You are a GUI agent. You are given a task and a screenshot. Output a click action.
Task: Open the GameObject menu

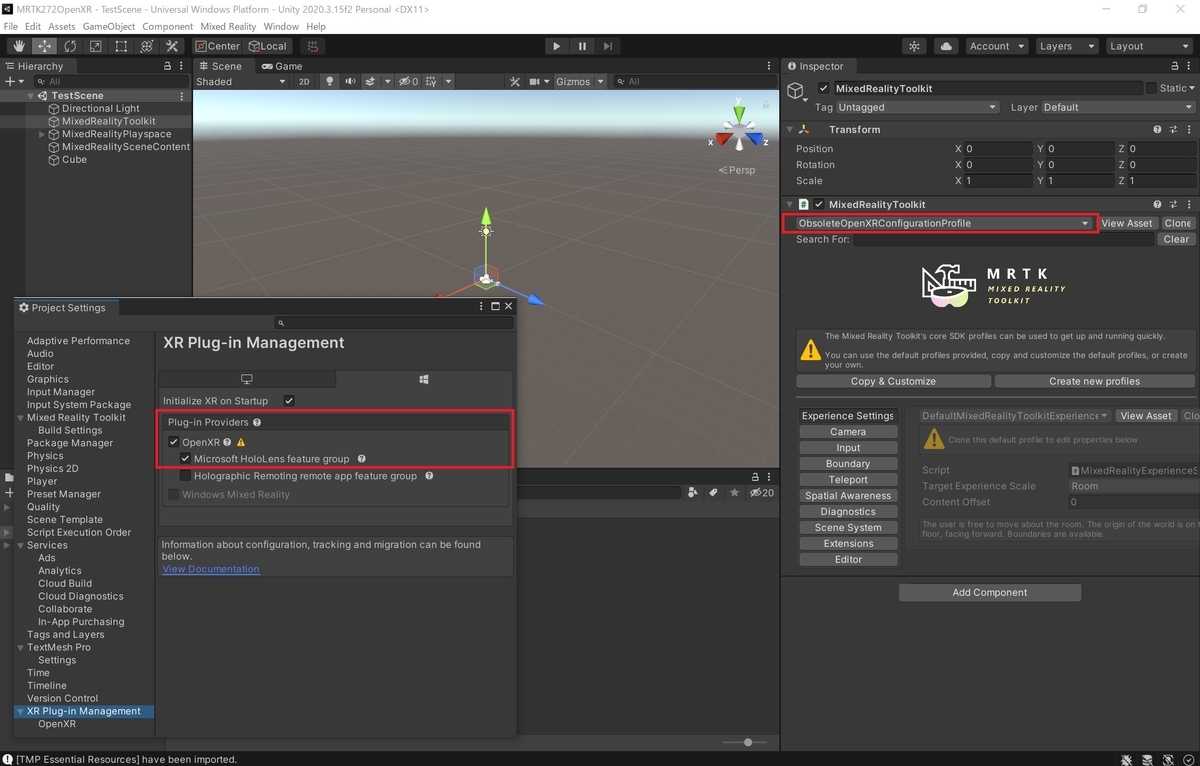coord(108,26)
